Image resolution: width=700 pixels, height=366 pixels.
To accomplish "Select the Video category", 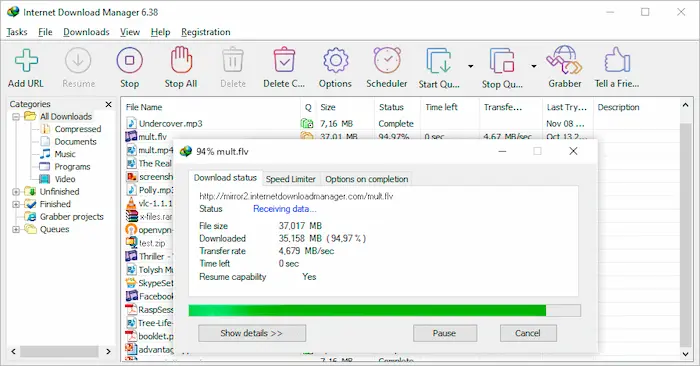I will tap(65, 179).
